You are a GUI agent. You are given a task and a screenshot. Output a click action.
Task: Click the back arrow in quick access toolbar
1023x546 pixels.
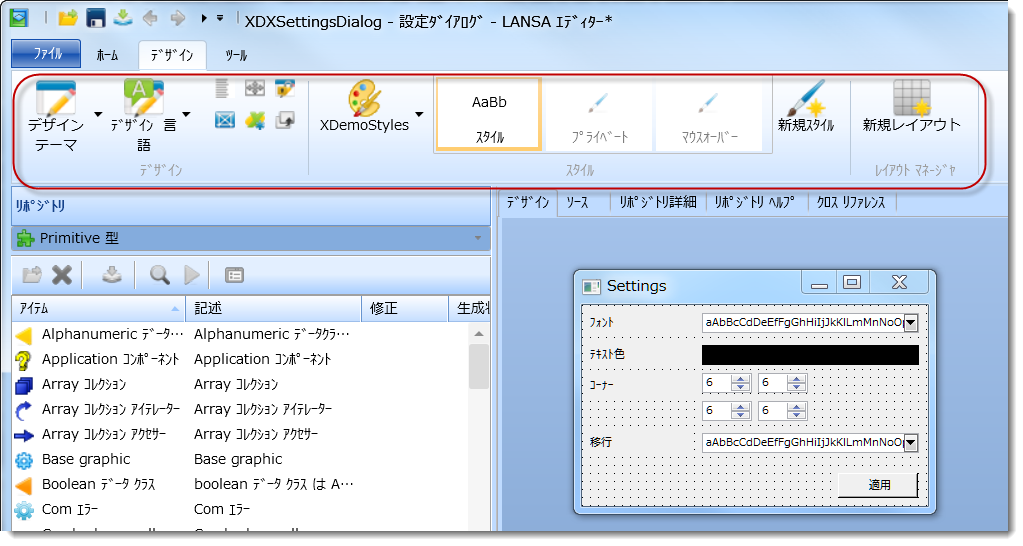coord(150,18)
